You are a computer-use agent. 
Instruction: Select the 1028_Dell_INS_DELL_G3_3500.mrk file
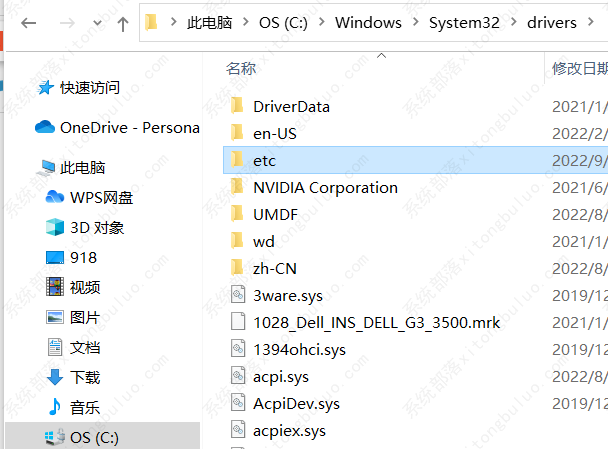[x=375, y=323]
